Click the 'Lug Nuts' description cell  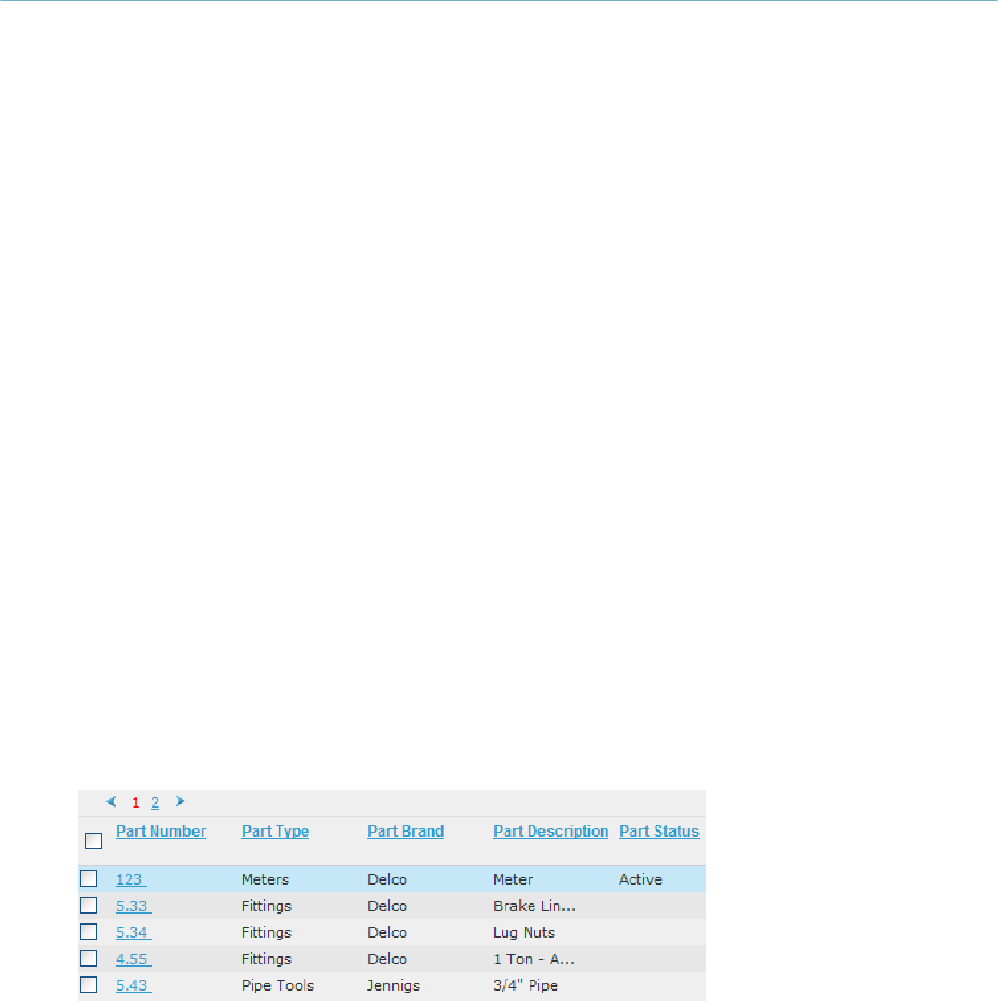click(x=524, y=933)
